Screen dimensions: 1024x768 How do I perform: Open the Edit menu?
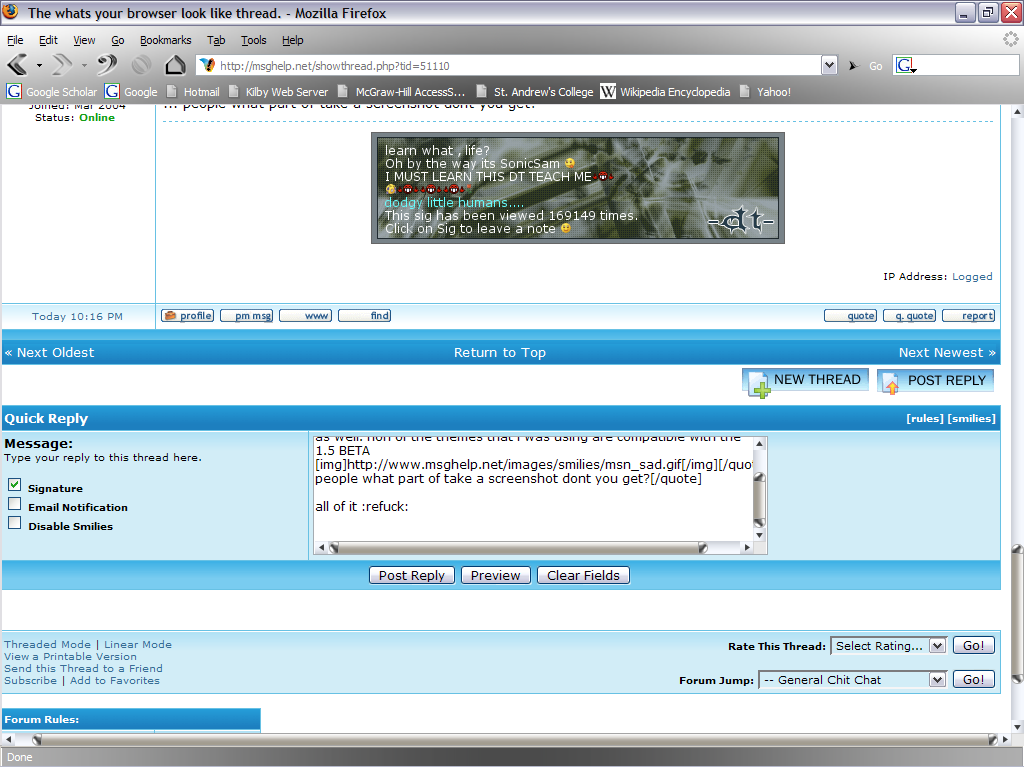click(x=48, y=40)
